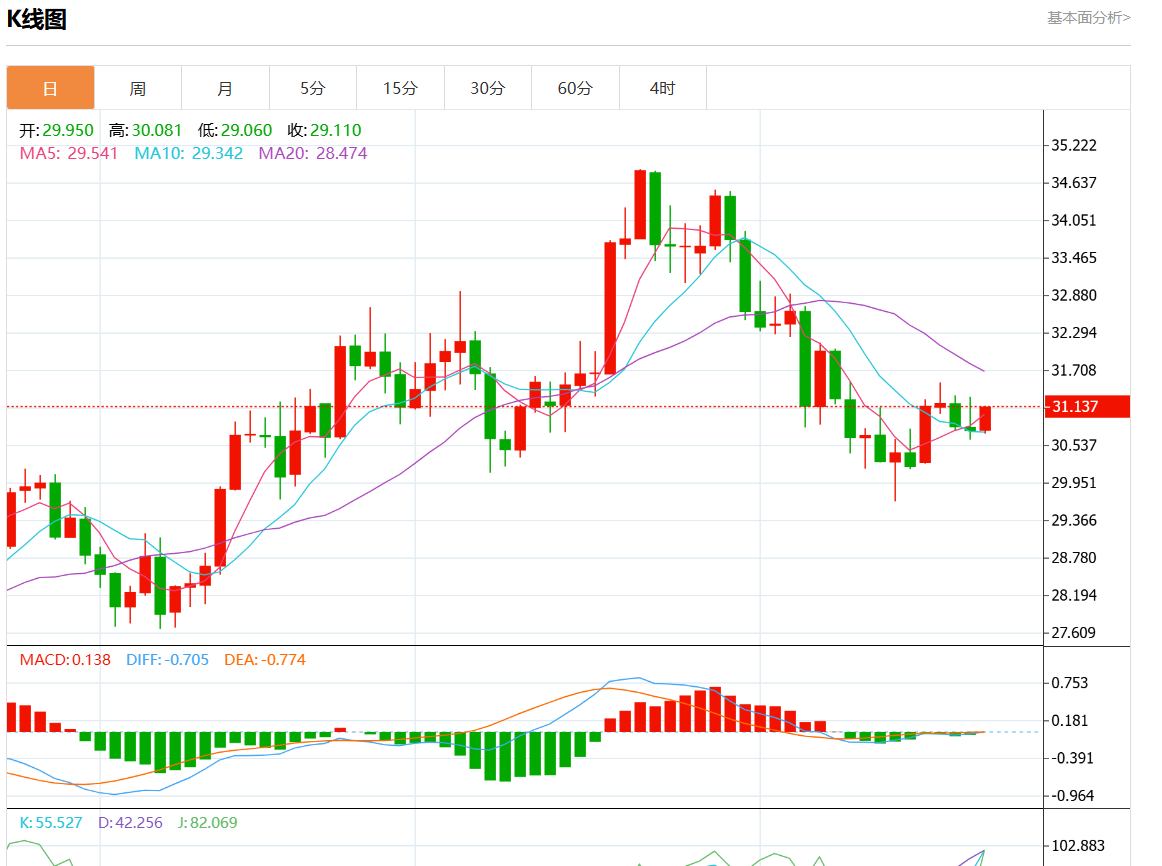Click the DEA -0.774 label

click(265, 660)
